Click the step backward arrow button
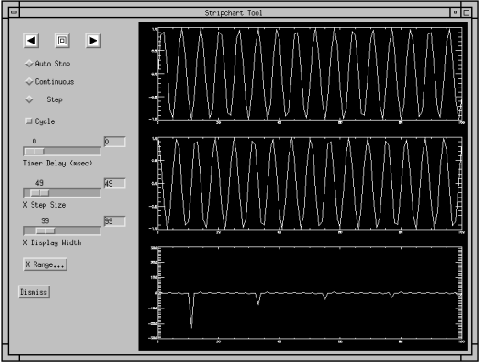The height and width of the screenshot is (364, 480). pos(31,41)
